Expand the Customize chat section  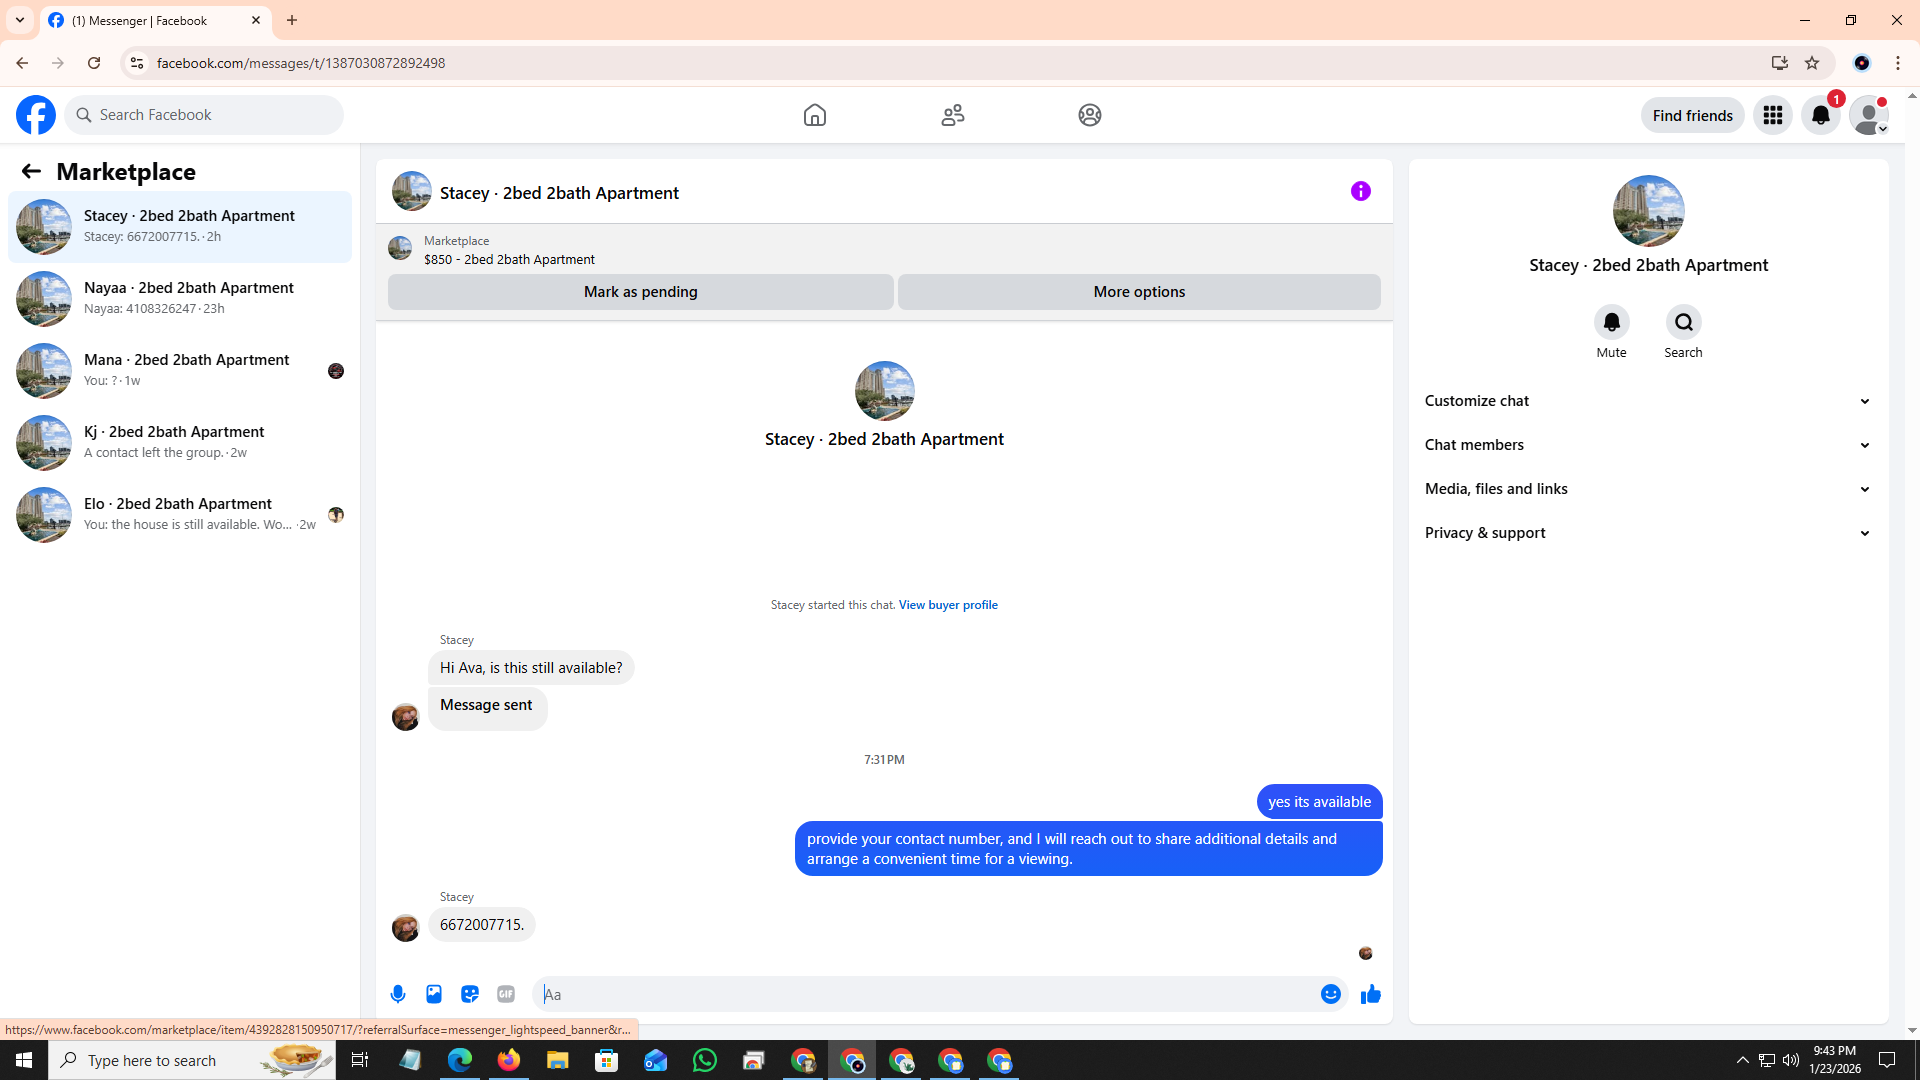pyautogui.click(x=1647, y=401)
